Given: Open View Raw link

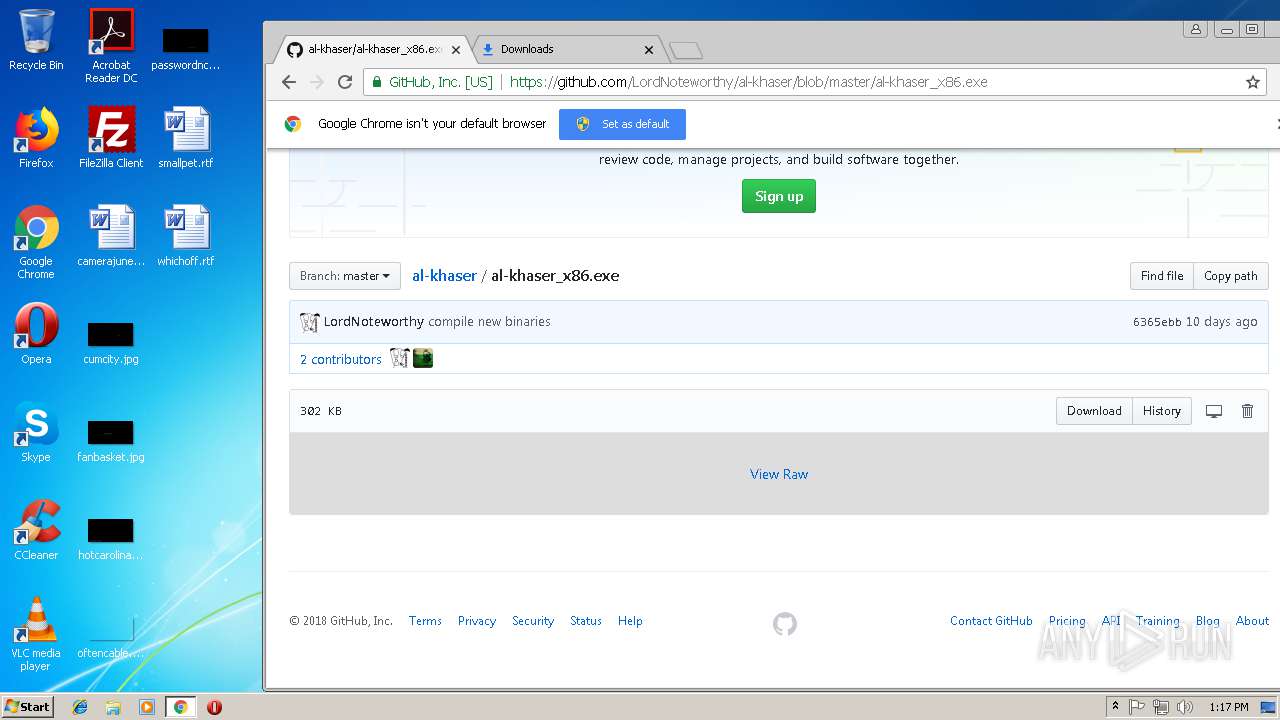Looking at the screenshot, I should [779, 474].
